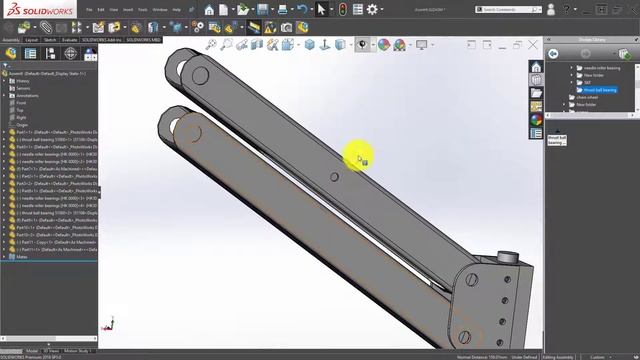Open the DimXpertManager crosshair tab
The height and width of the screenshot is (360, 640).
tap(70, 53)
